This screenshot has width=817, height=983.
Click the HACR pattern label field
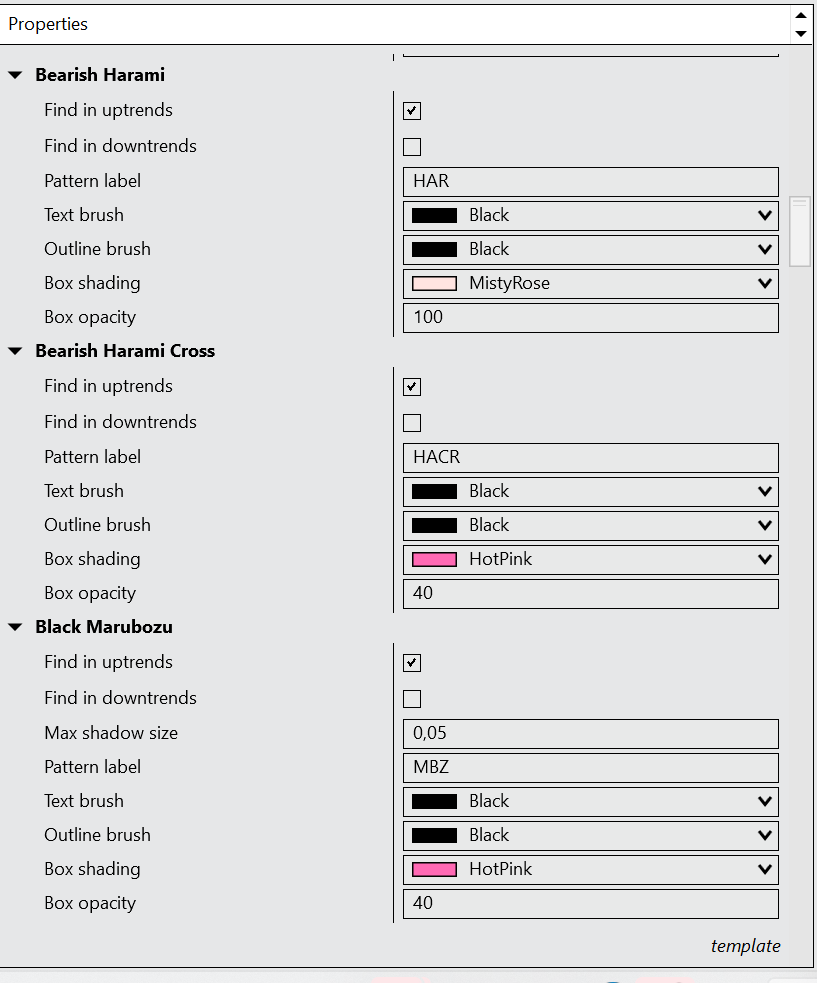[x=590, y=457]
